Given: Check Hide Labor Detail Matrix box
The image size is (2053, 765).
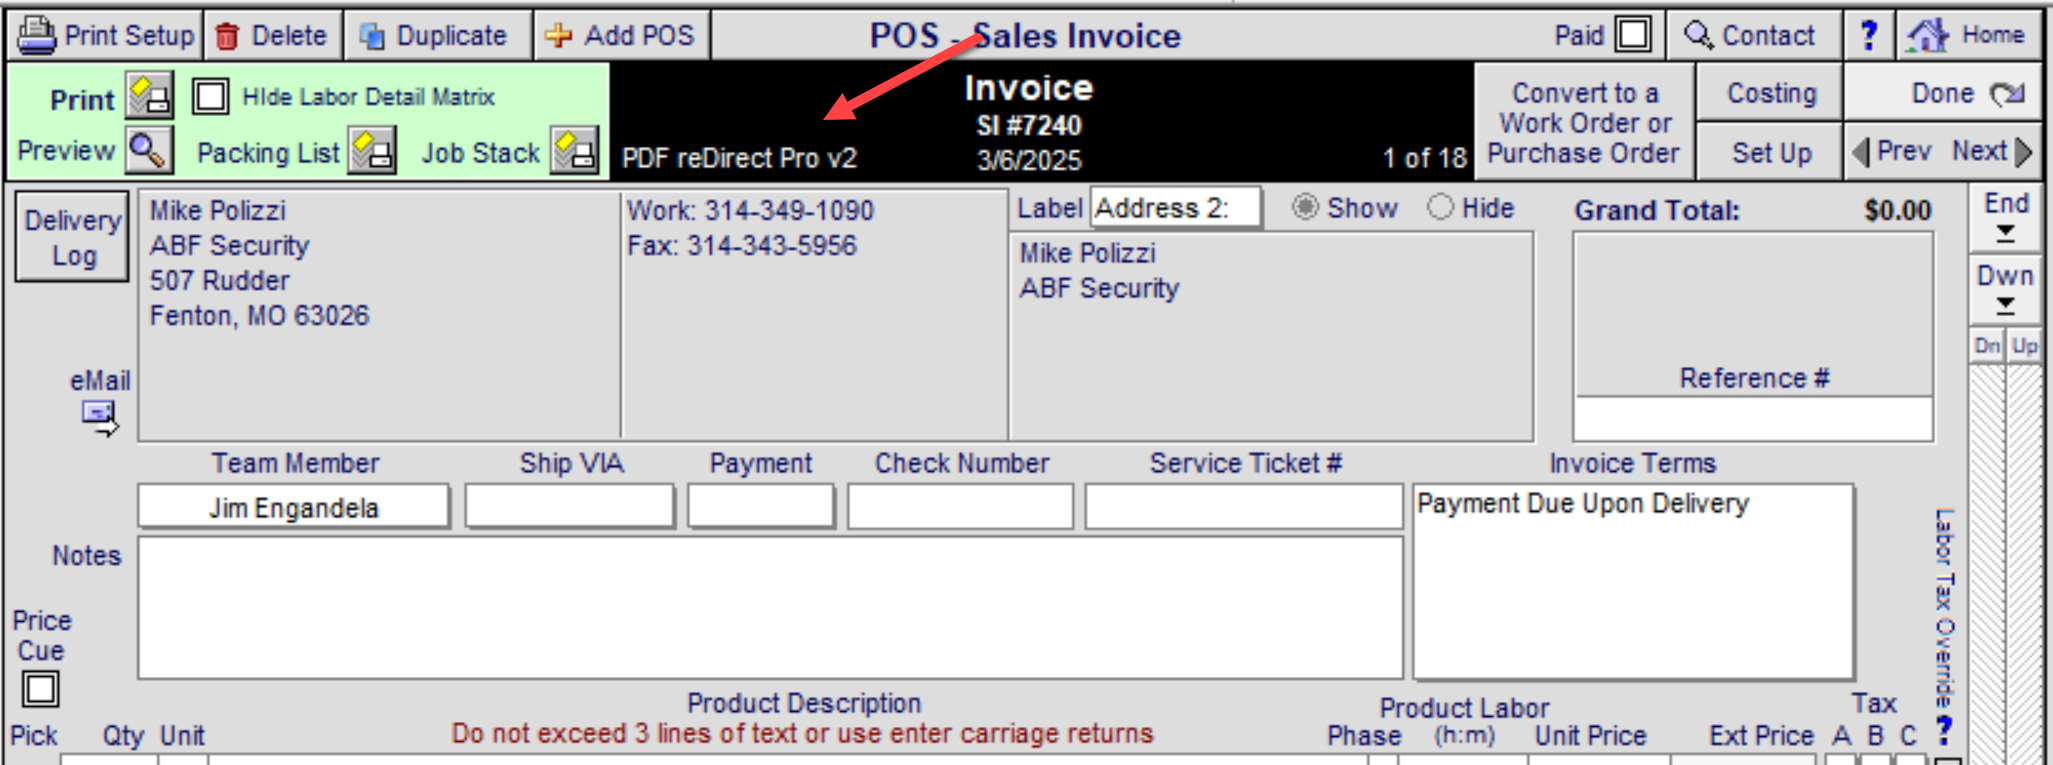Looking at the screenshot, I should click(x=210, y=97).
